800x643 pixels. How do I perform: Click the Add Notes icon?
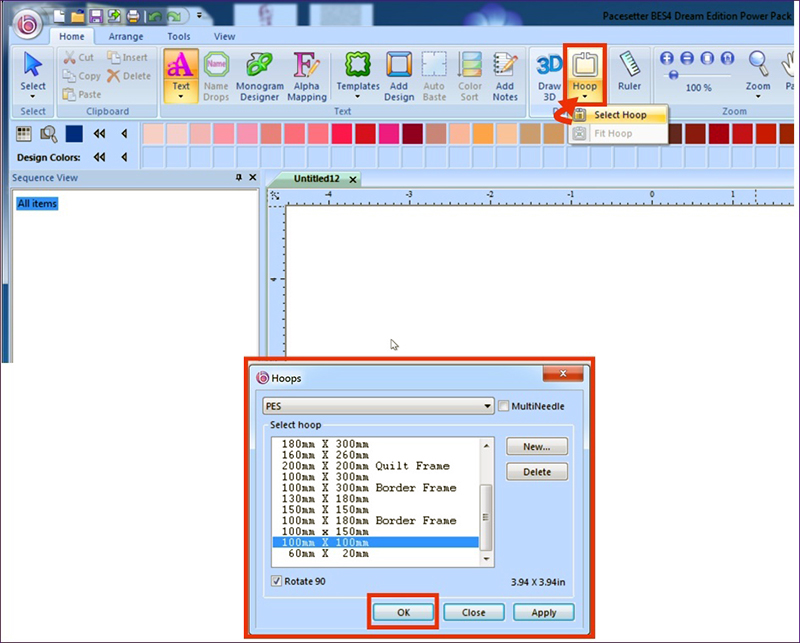pyautogui.click(x=505, y=76)
